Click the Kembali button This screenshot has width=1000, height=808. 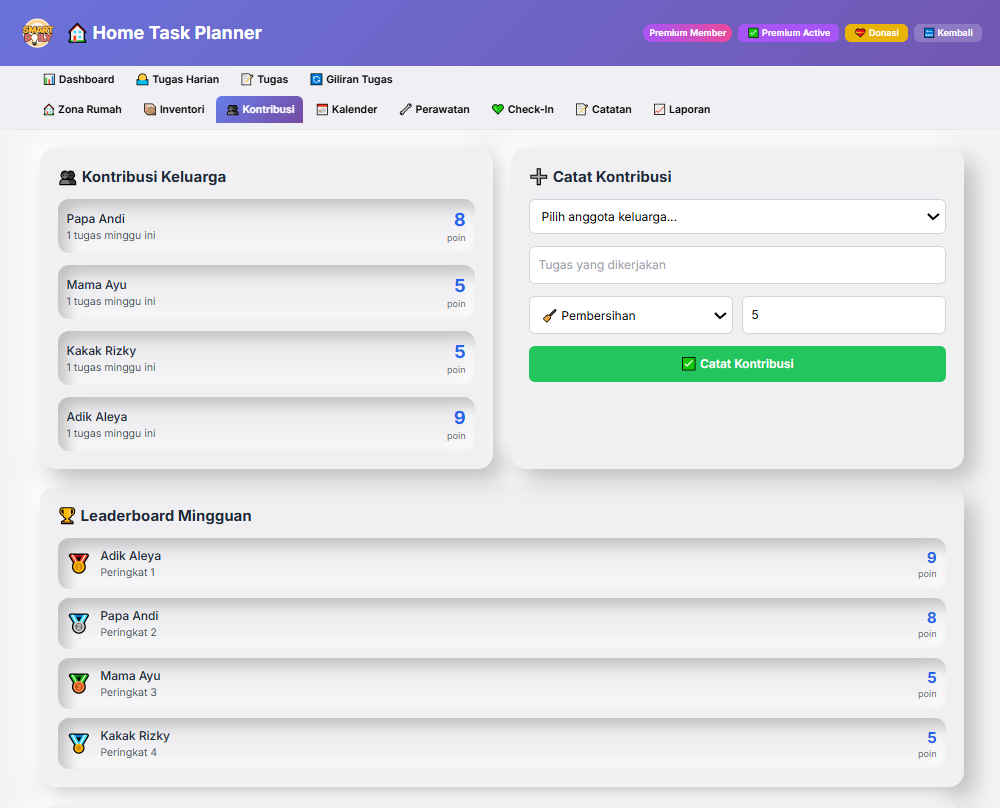click(947, 33)
